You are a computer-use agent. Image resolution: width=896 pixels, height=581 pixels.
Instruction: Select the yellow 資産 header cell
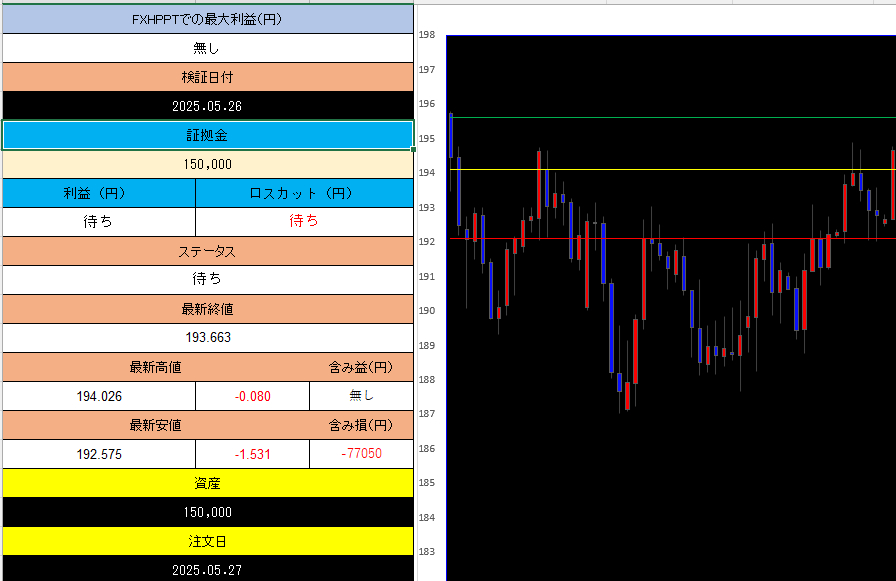pos(207,483)
